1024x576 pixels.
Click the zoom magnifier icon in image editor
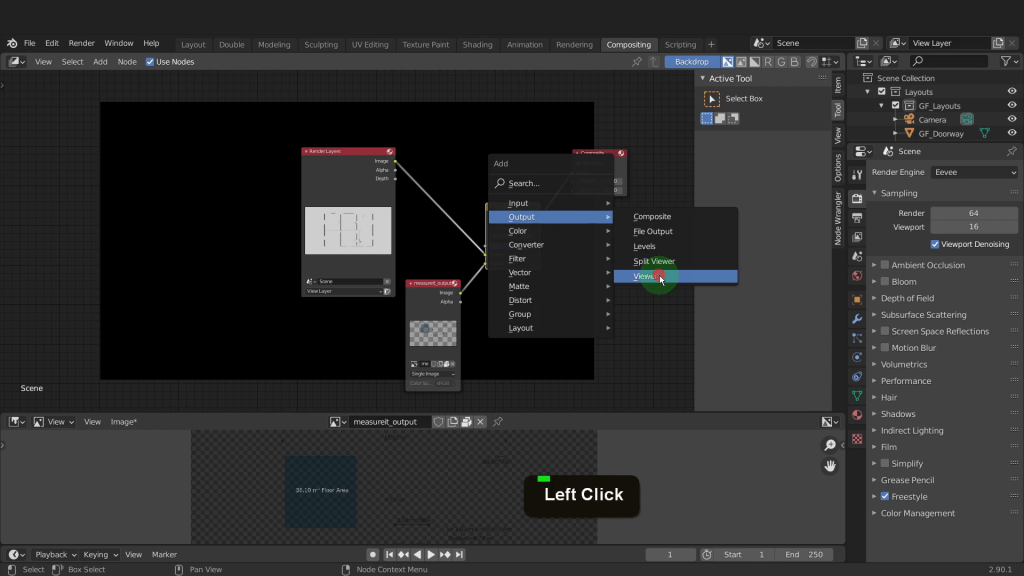point(830,446)
